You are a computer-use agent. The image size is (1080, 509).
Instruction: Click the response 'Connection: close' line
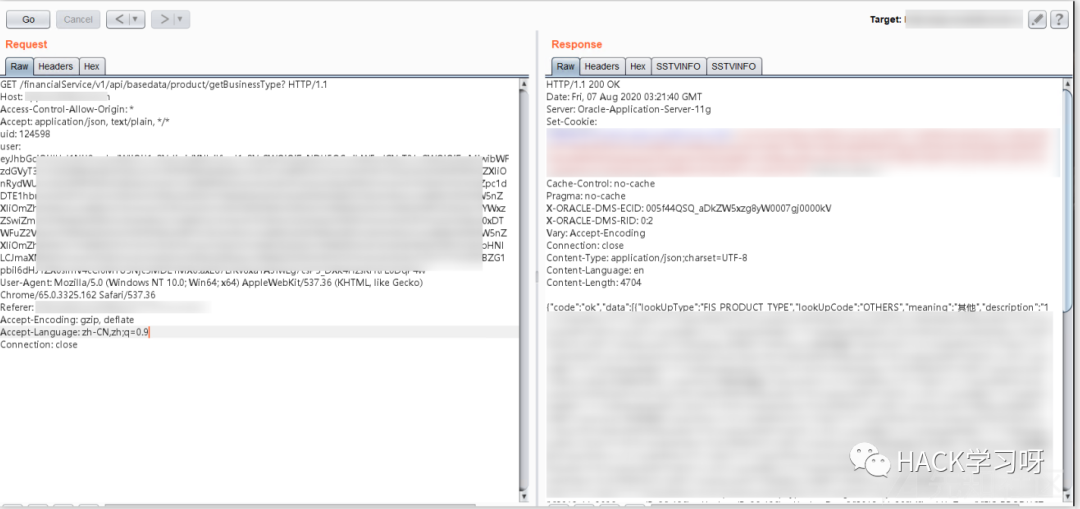(x=585, y=246)
